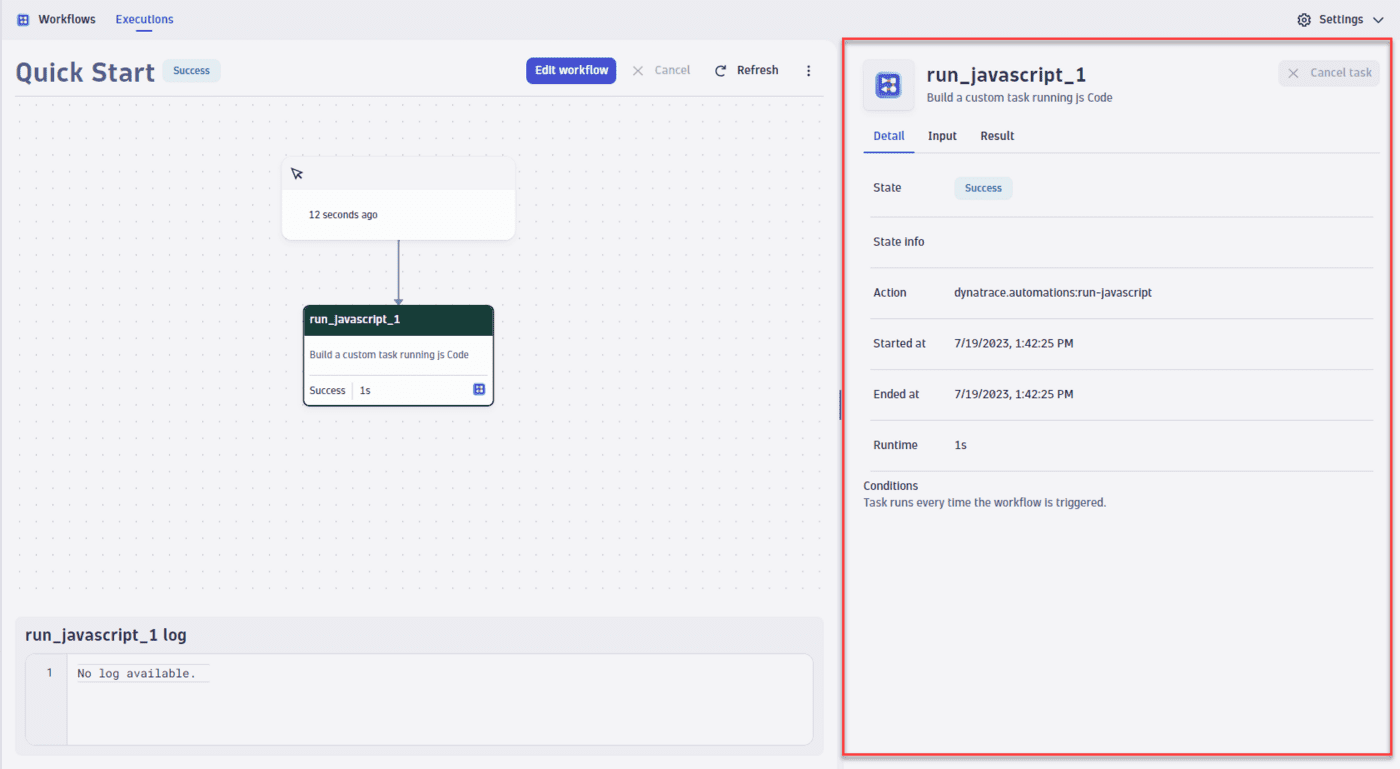
Task: Open the Detail tab
Action: point(888,135)
